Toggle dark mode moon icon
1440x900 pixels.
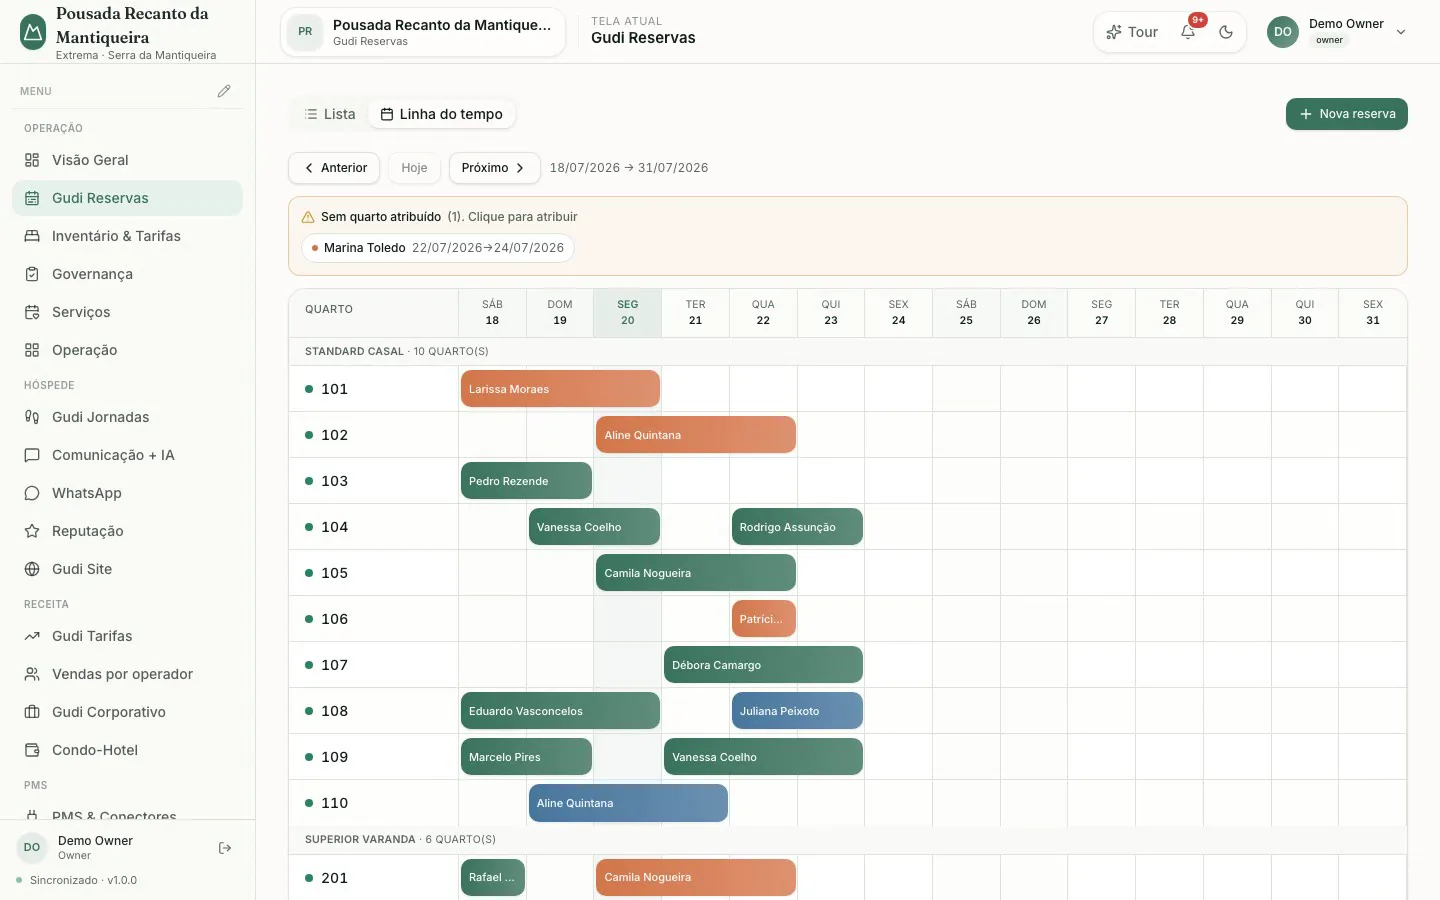(1226, 32)
